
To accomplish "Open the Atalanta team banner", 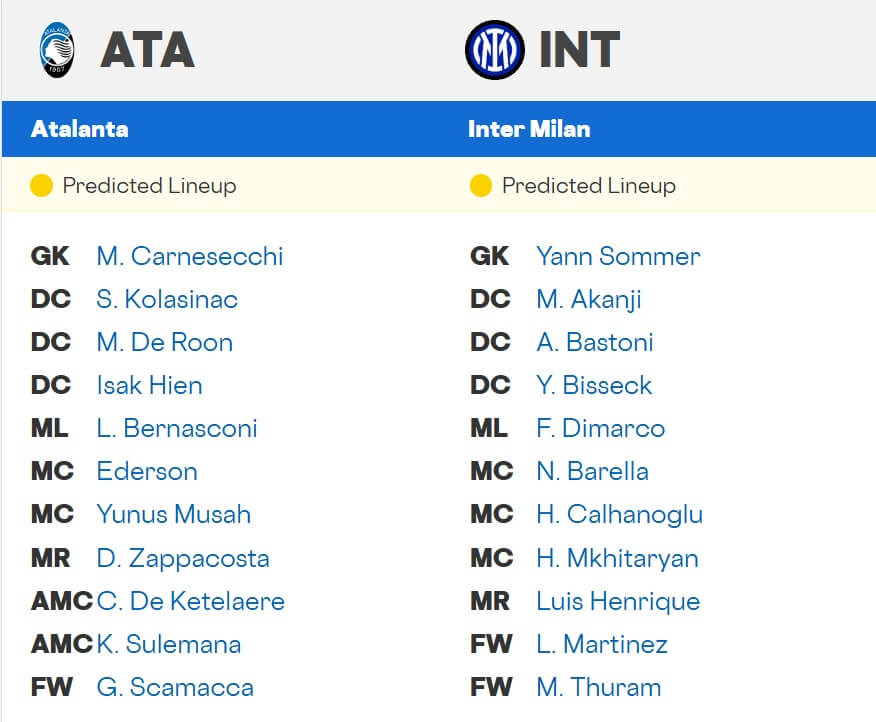I will [80, 129].
